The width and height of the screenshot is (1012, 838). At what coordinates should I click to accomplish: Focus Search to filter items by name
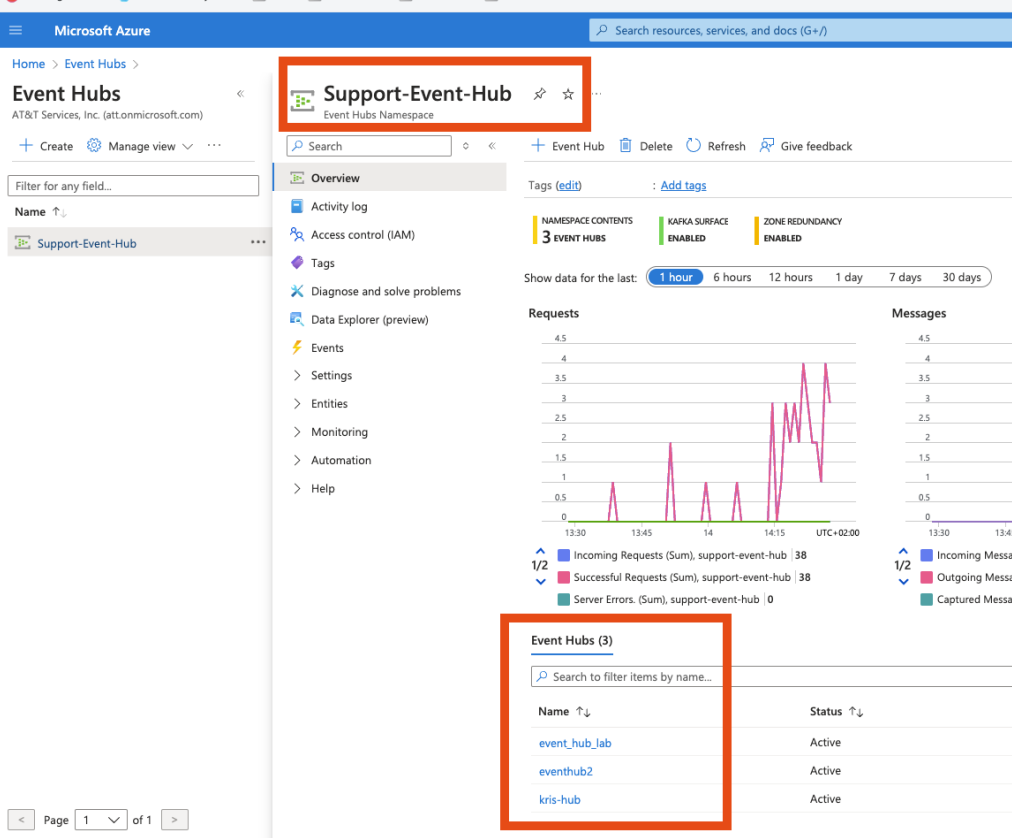(771, 677)
